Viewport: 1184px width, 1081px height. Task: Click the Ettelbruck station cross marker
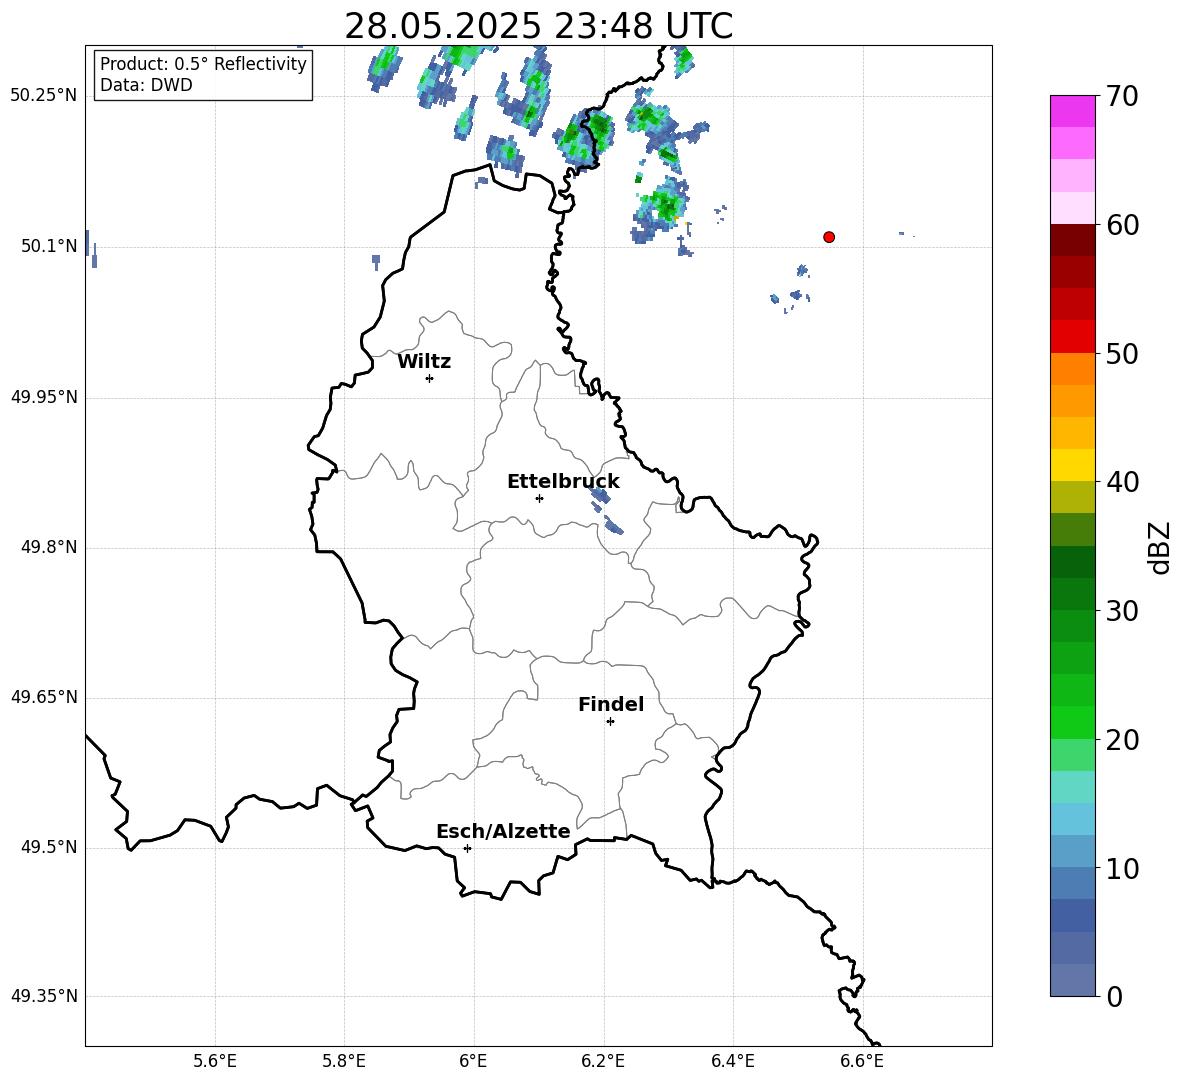(539, 498)
